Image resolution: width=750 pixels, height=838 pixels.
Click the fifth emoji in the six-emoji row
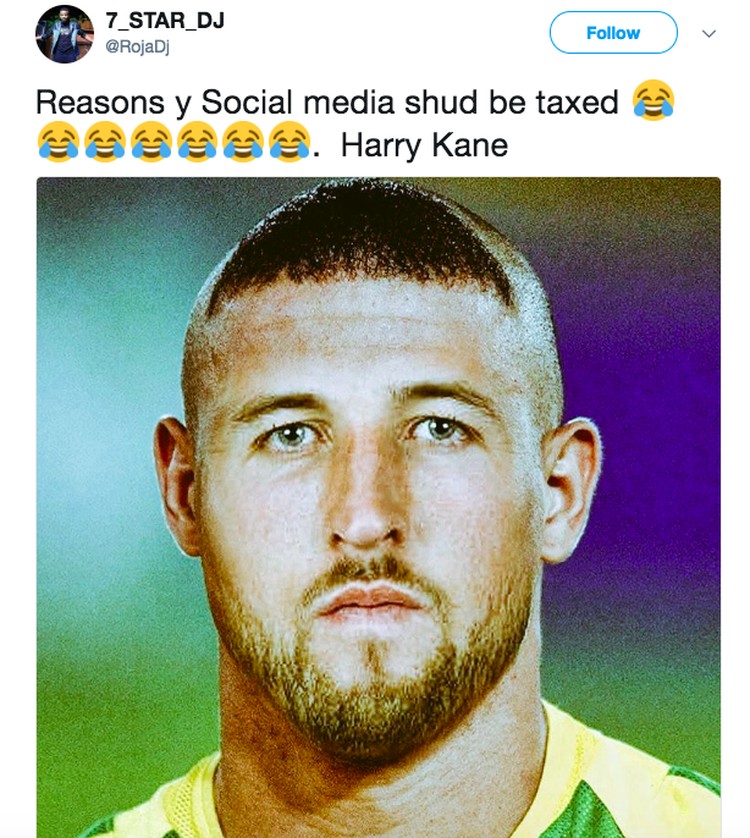tap(243, 142)
